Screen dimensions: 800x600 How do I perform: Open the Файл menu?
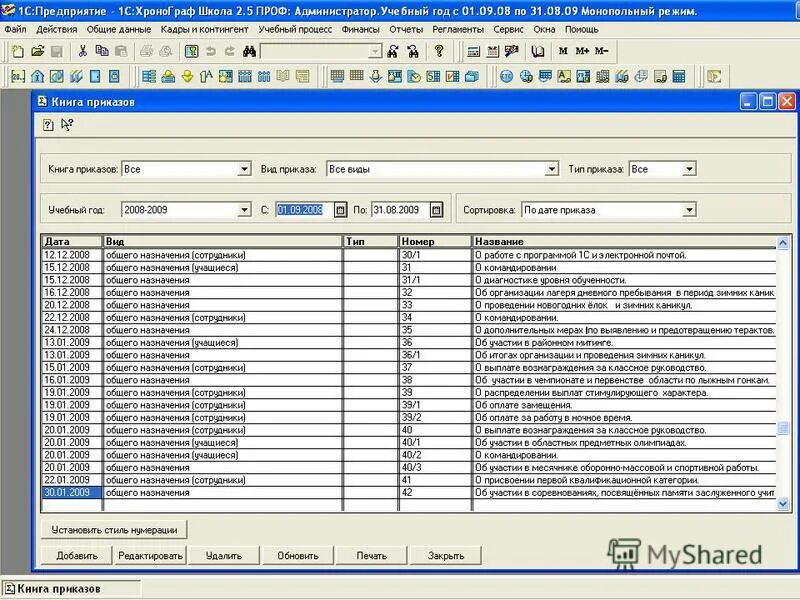pos(15,29)
